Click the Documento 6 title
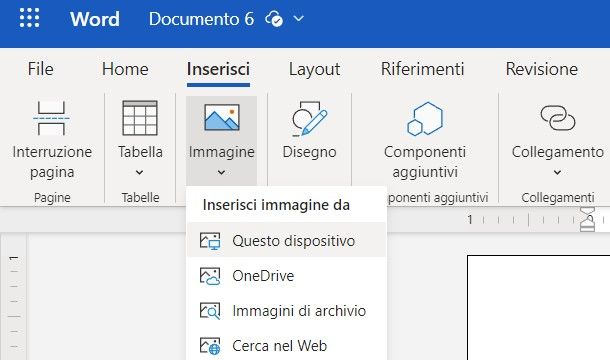 pos(201,19)
